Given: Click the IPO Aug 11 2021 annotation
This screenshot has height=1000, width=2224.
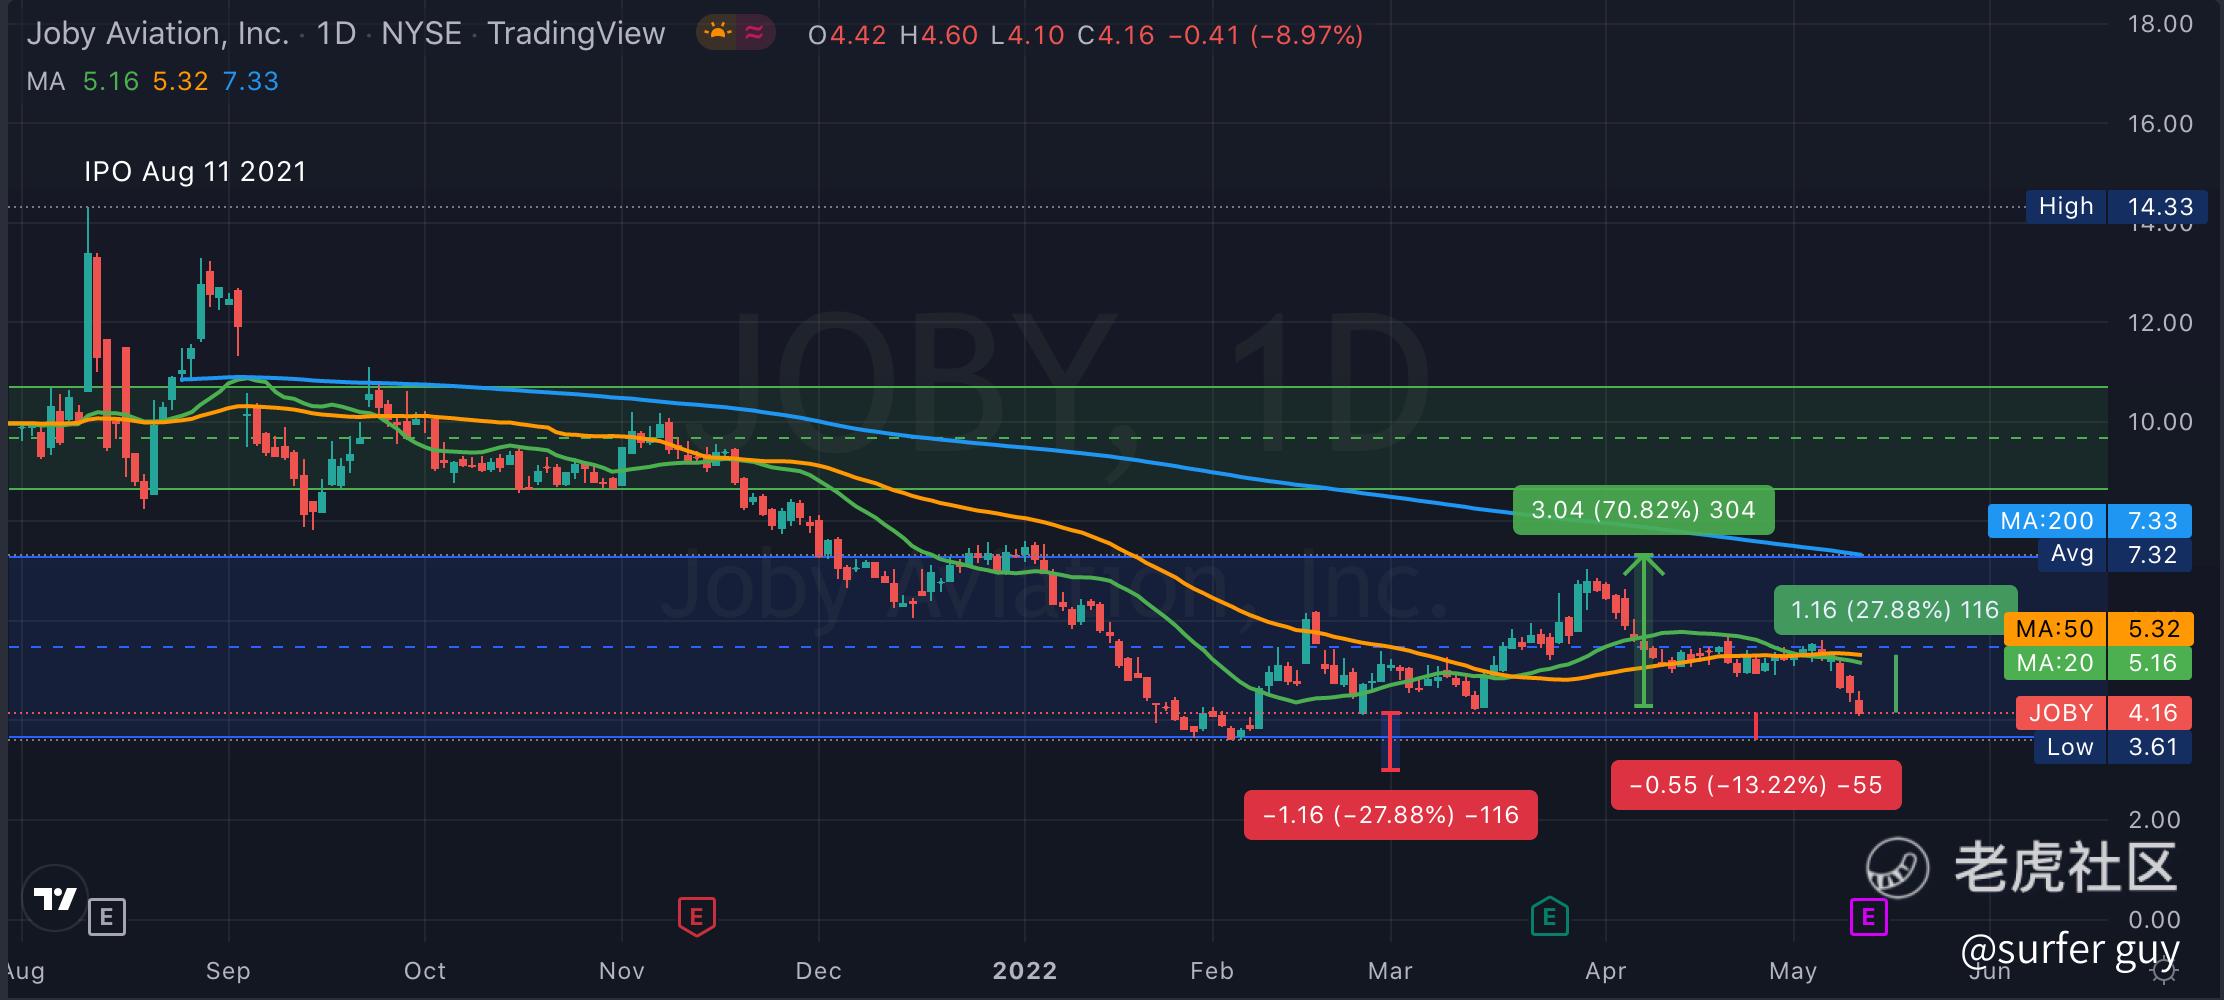Looking at the screenshot, I should 195,172.
